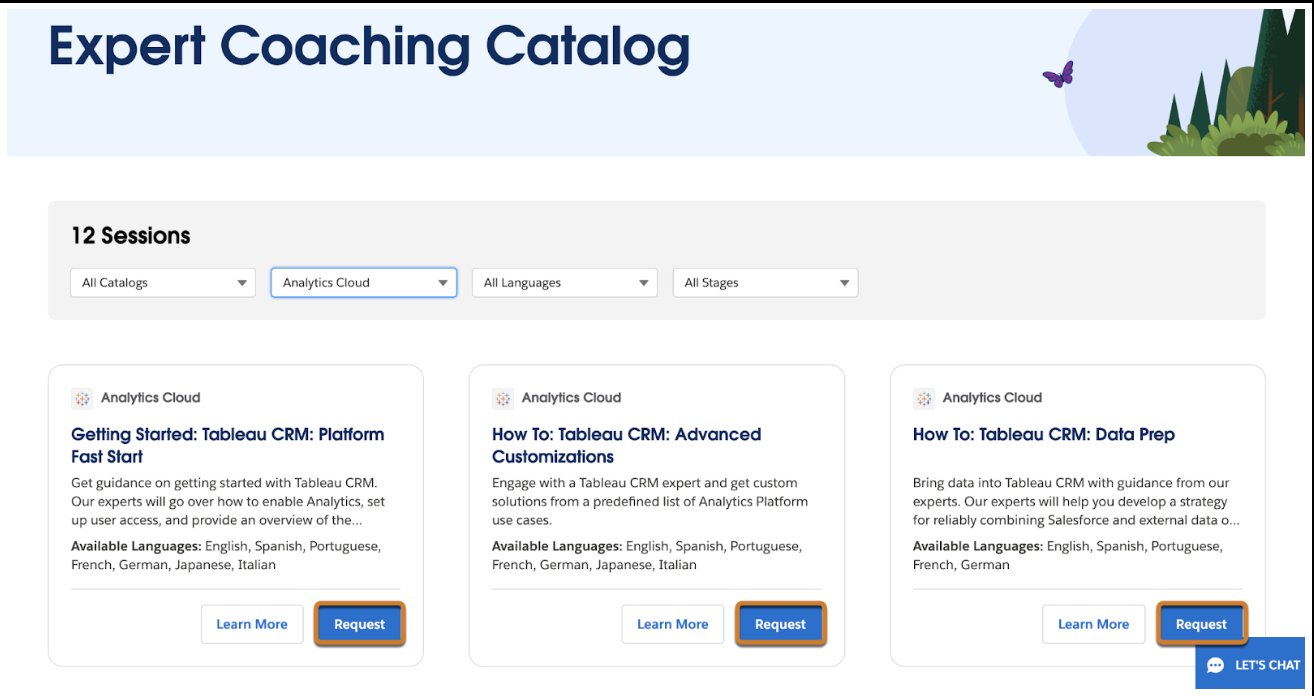
Task: Open How To: Tableau CRM: Data Prep title
Action: 1044,434
